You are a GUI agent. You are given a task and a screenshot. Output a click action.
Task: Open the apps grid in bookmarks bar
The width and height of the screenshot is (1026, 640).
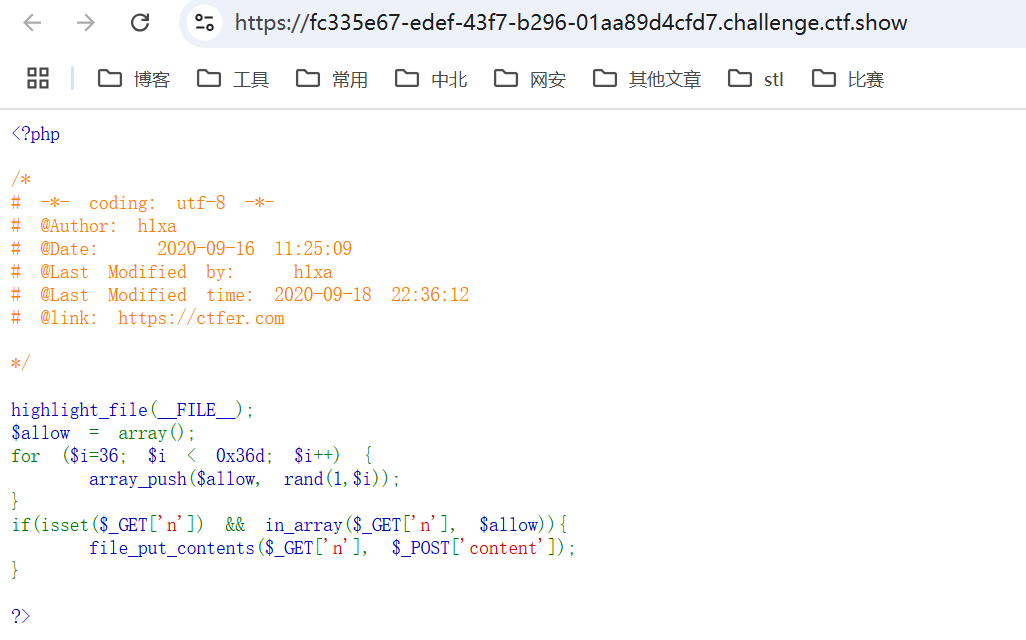(38, 79)
